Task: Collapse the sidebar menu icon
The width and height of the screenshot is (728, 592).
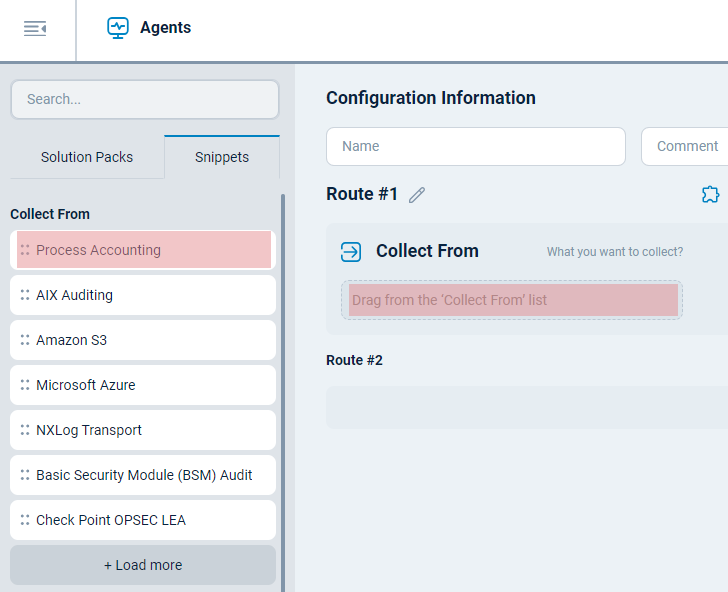Action: click(x=35, y=28)
